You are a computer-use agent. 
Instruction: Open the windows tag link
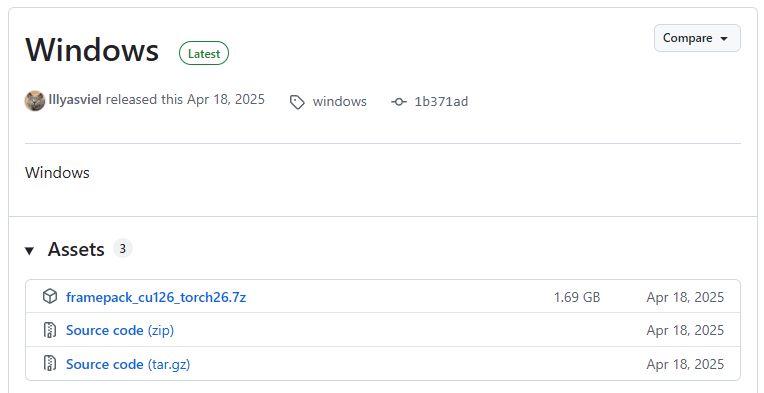(340, 101)
